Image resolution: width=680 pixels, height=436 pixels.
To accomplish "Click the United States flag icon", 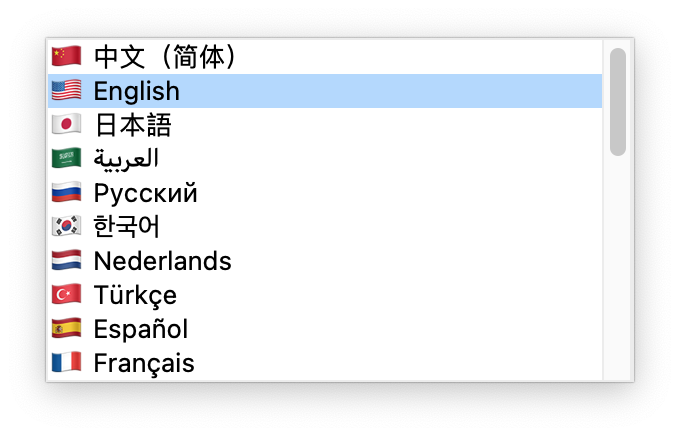I will (66, 91).
